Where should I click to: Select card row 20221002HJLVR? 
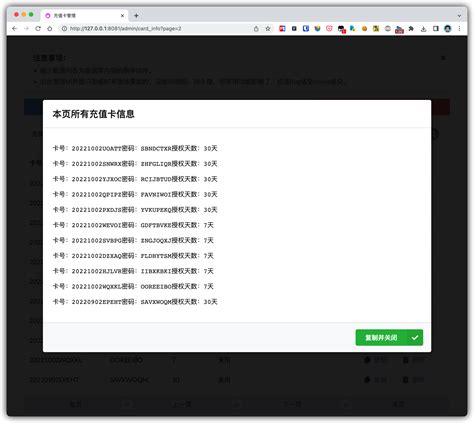133,271
